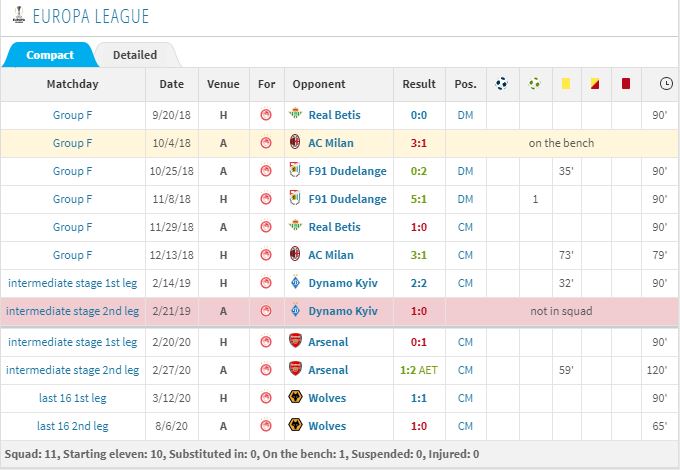The image size is (680, 470).
Task: Open Dynamo Kyiv link dated 2/14/19
Action: coord(343,283)
